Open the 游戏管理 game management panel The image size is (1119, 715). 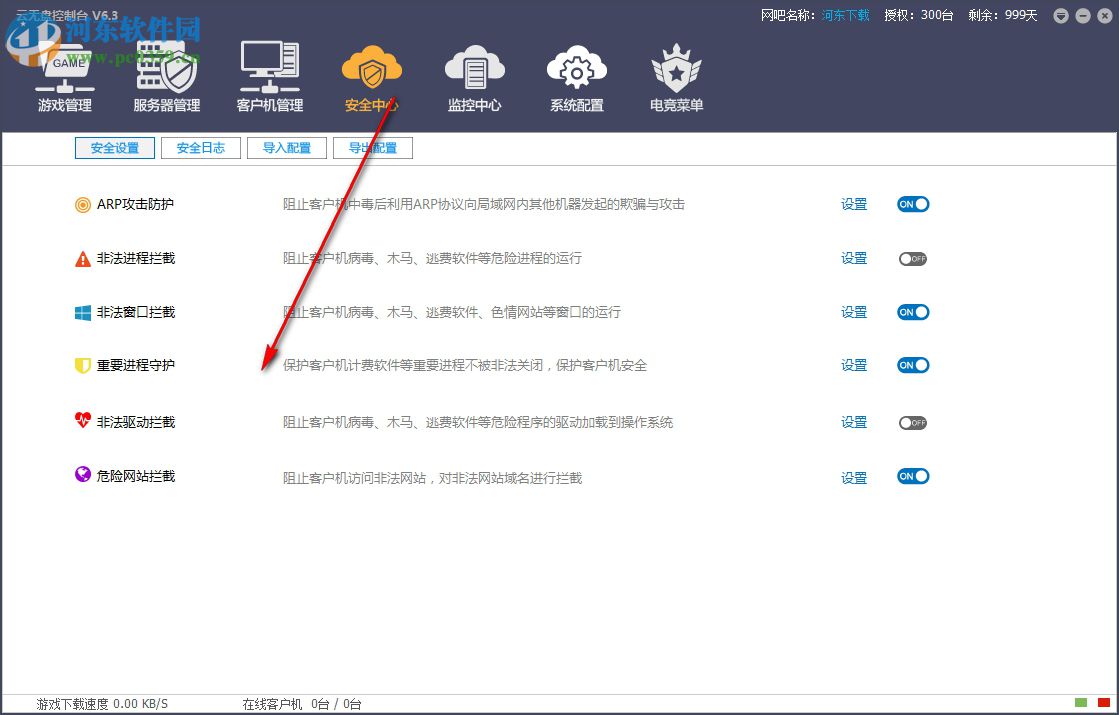coord(63,75)
